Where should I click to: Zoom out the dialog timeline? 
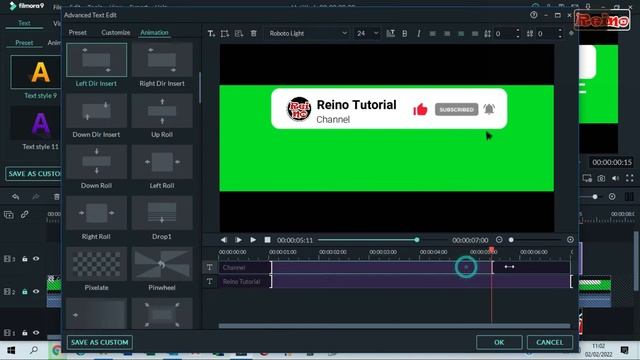[x=499, y=240]
